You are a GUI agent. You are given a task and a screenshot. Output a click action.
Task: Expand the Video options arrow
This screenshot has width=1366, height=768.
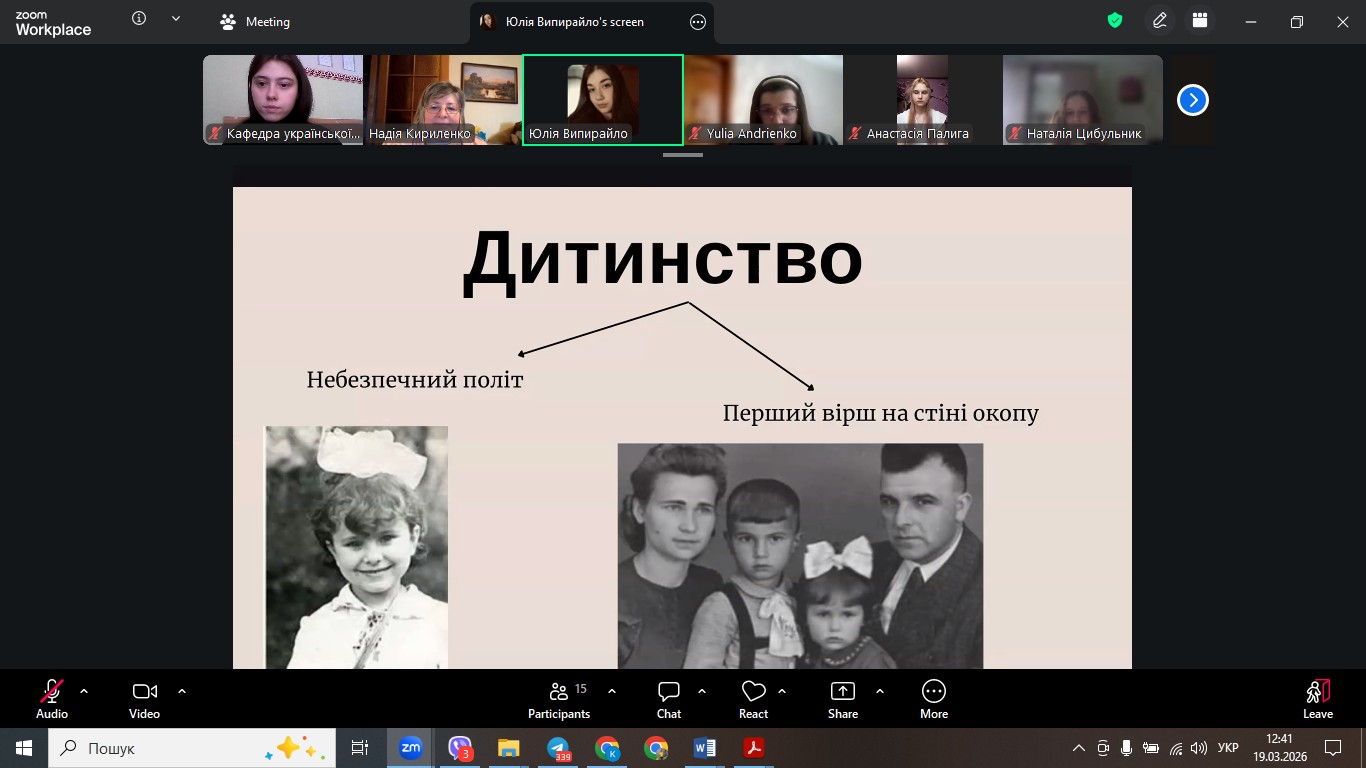pyautogui.click(x=182, y=691)
